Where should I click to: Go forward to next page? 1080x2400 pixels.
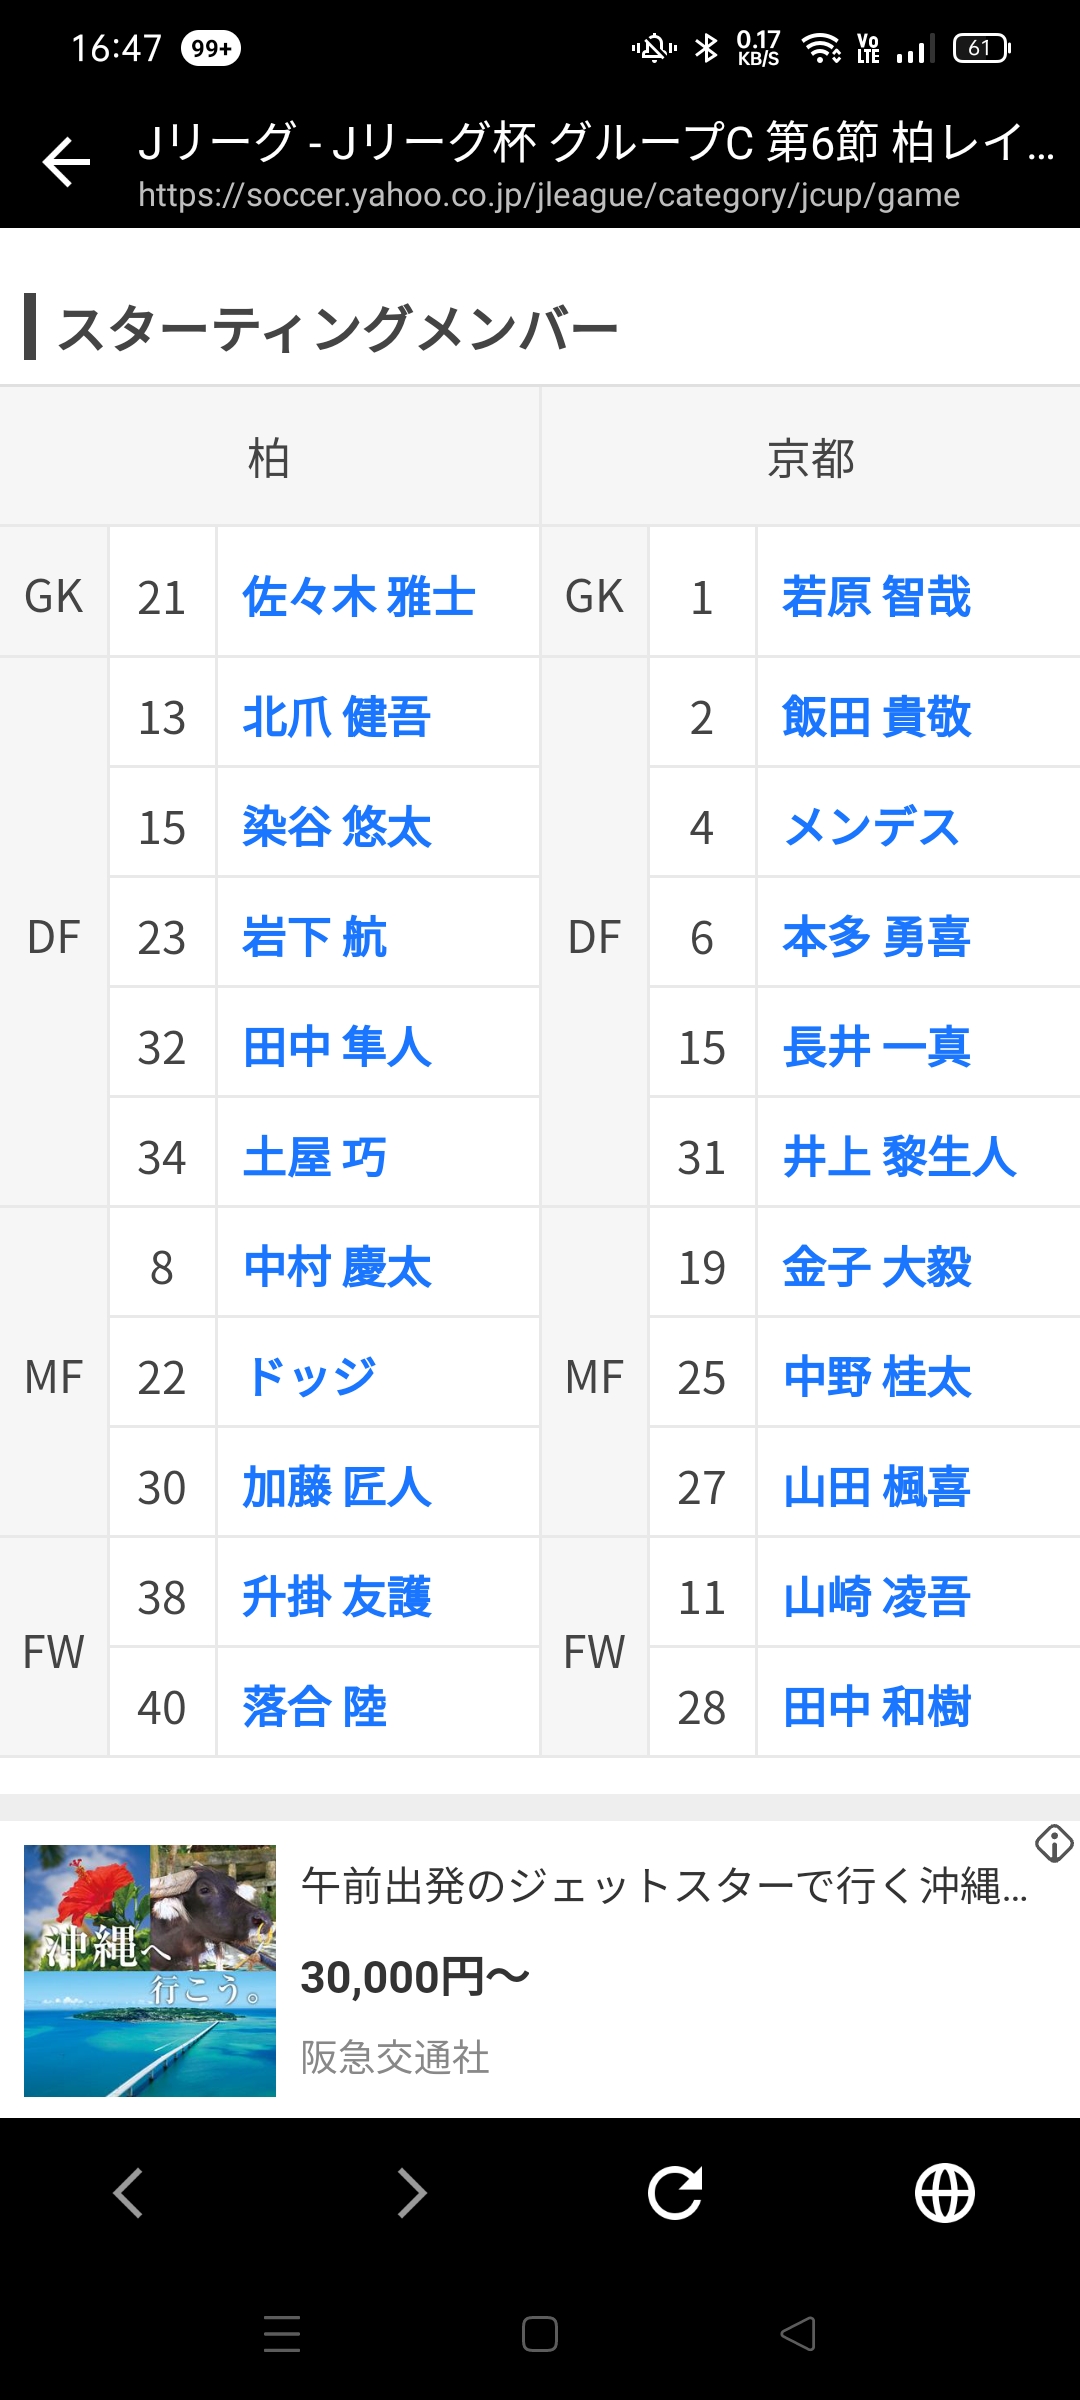click(411, 2193)
